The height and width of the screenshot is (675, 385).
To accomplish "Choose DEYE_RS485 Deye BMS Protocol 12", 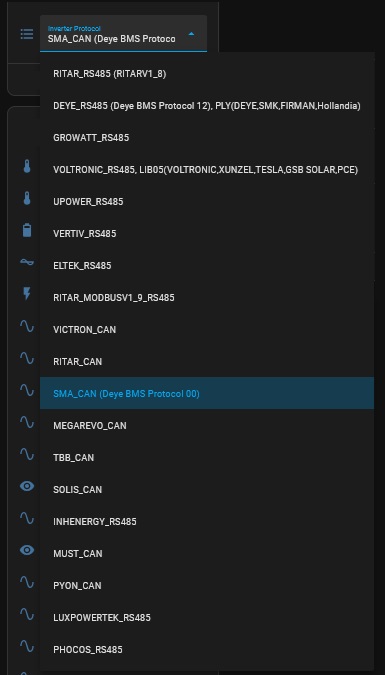I will point(207,105).
